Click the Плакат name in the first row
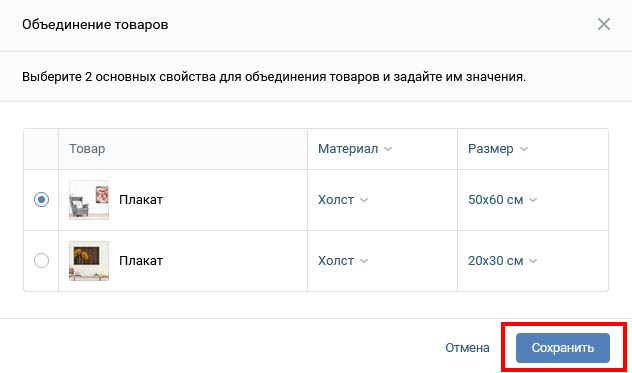632x373 pixels. [x=141, y=200]
